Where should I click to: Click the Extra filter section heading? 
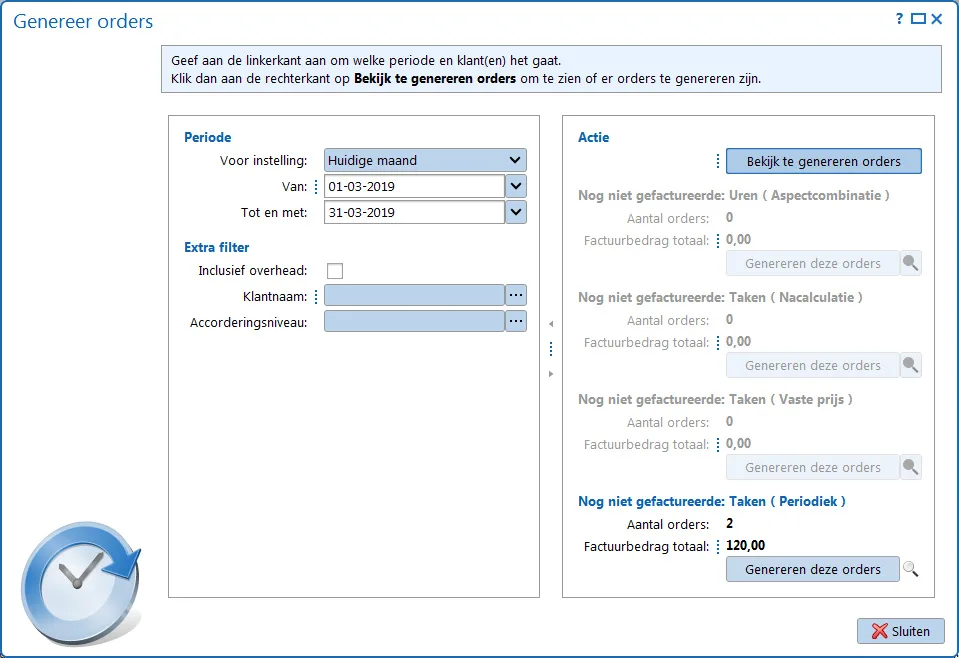(x=217, y=247)
